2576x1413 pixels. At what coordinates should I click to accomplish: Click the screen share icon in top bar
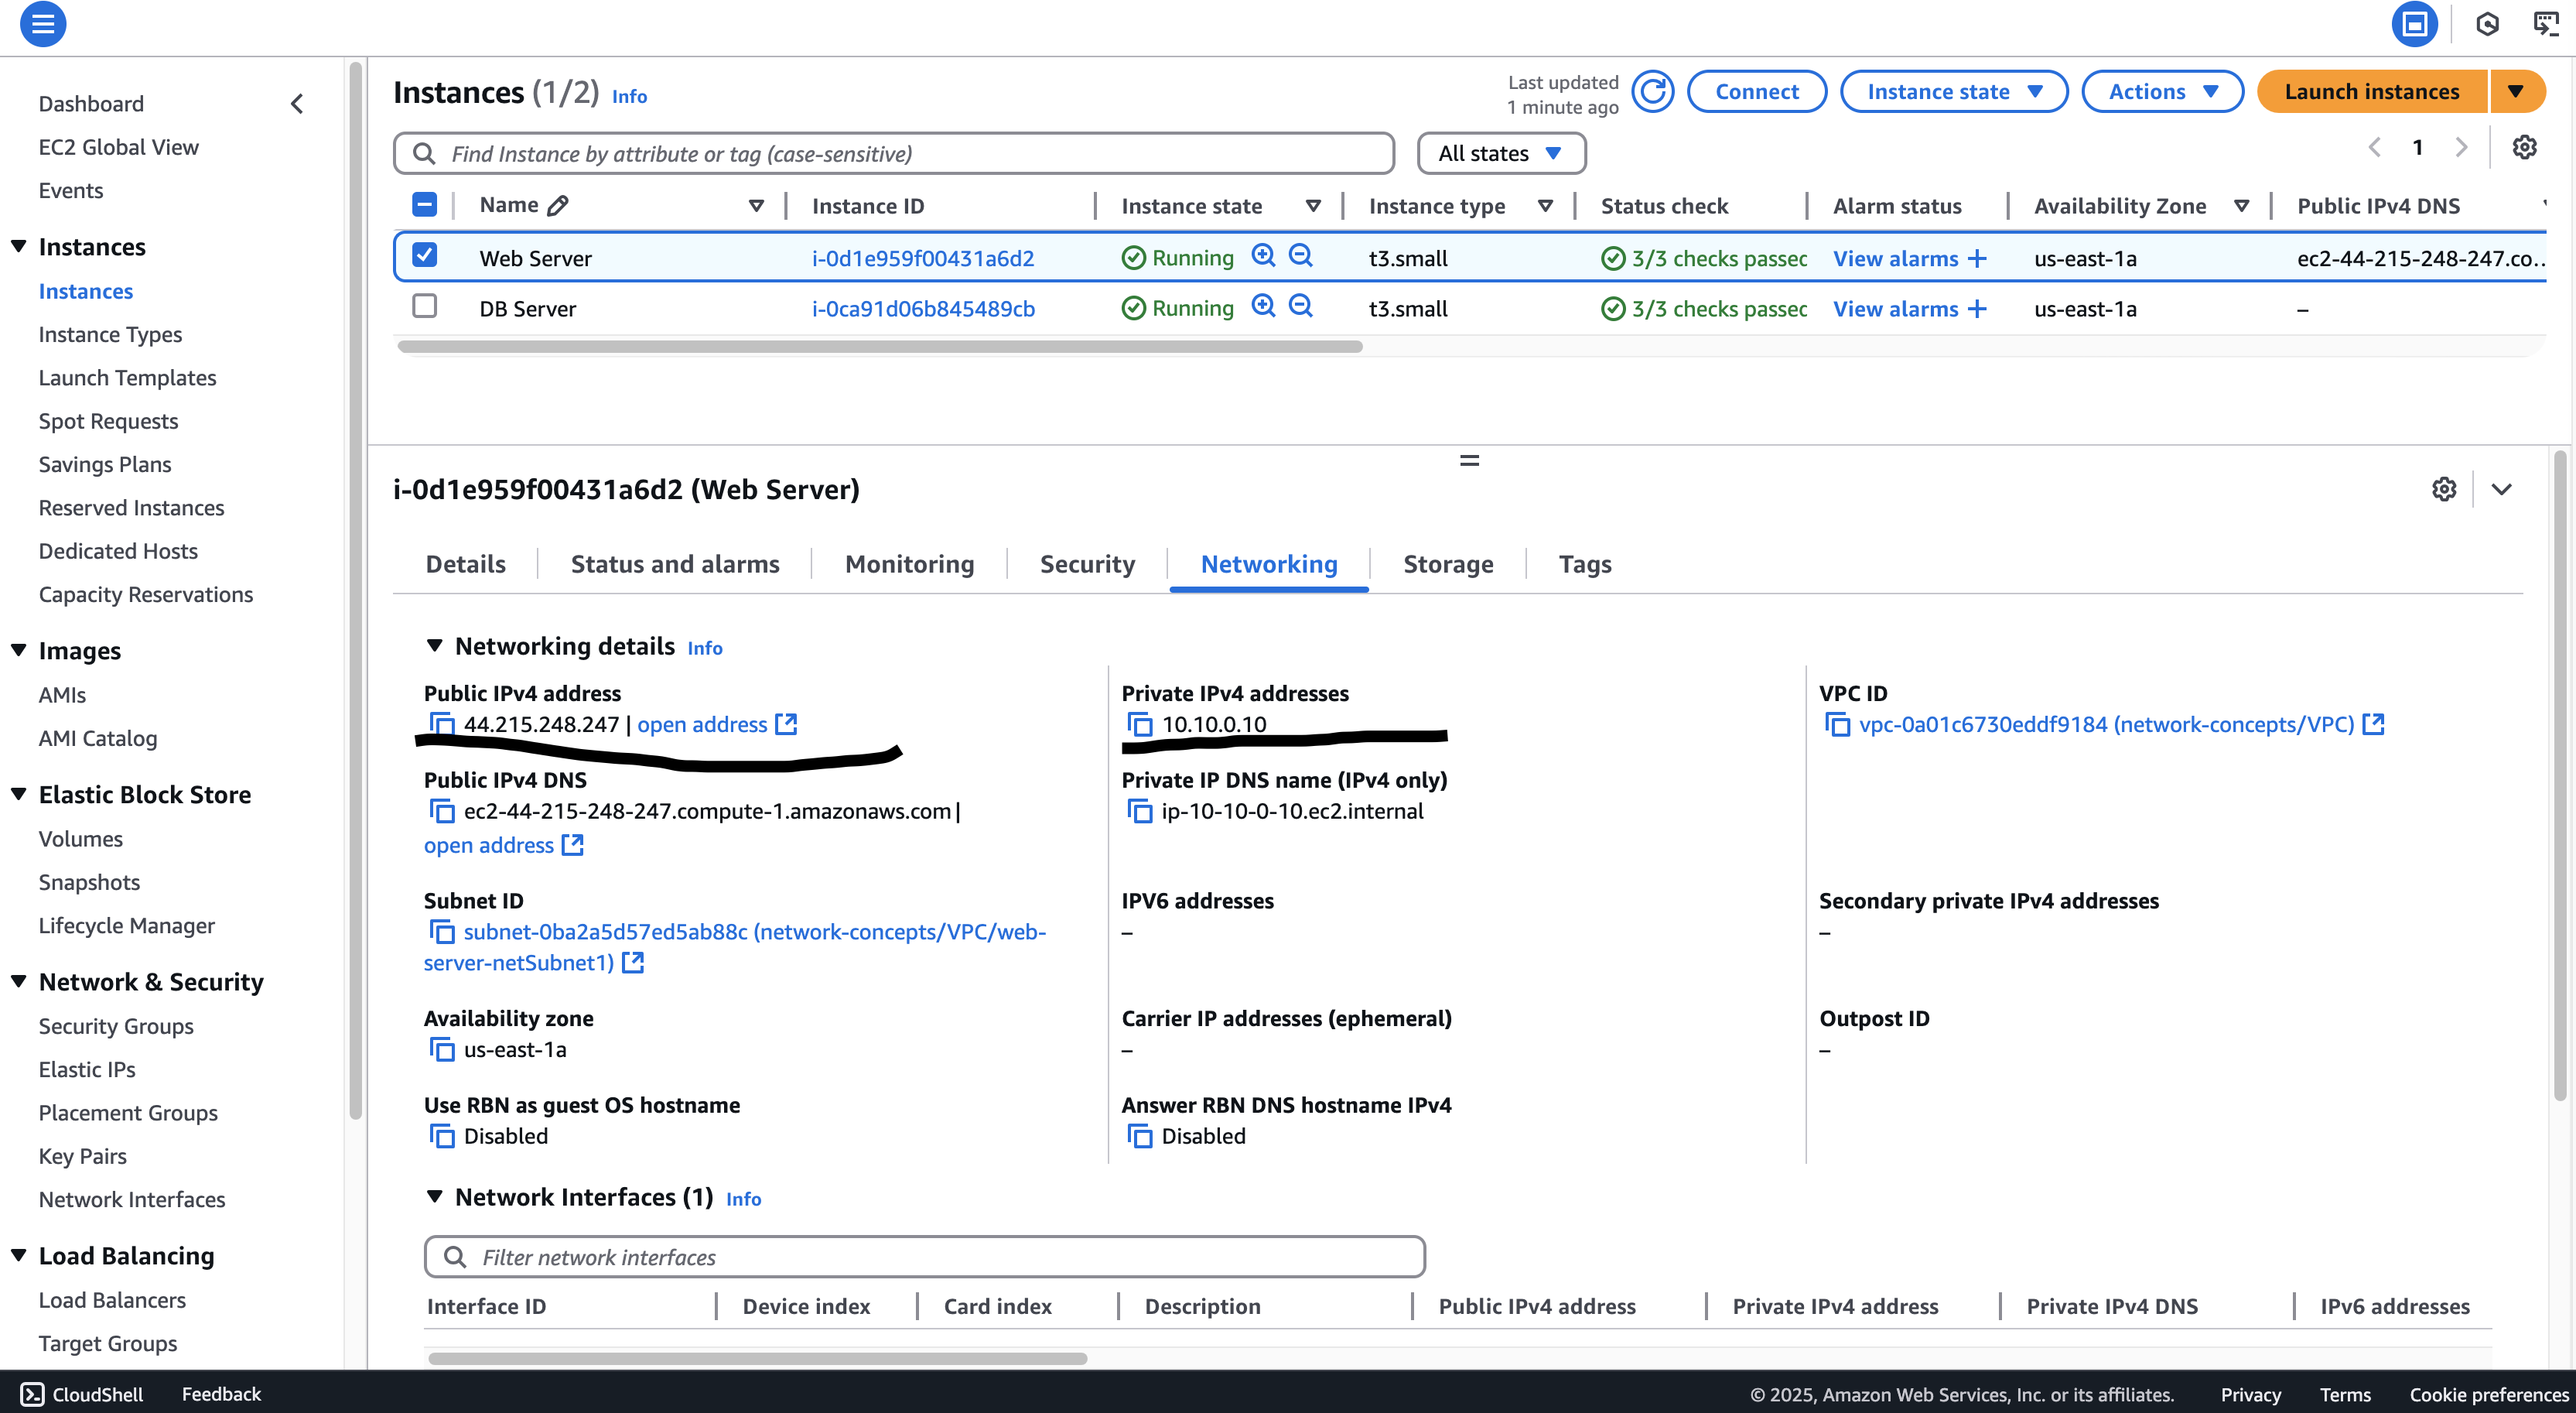pyautogui.click(x=2546, y=24)
